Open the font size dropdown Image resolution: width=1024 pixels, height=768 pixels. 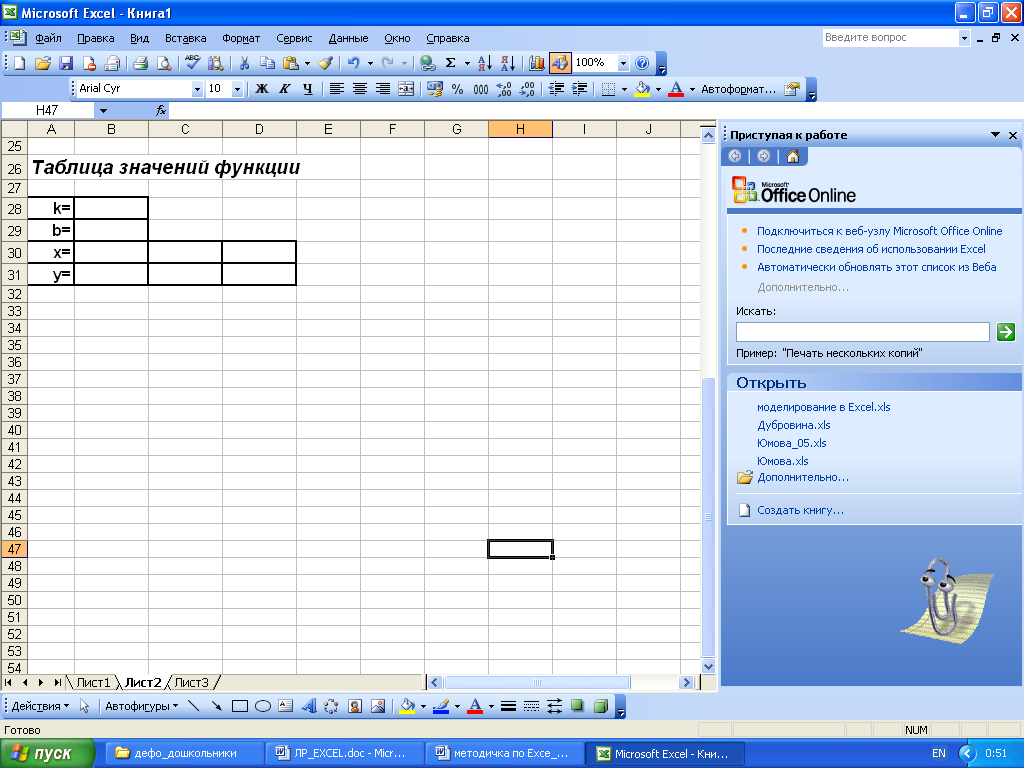click(x=238, y=89)
